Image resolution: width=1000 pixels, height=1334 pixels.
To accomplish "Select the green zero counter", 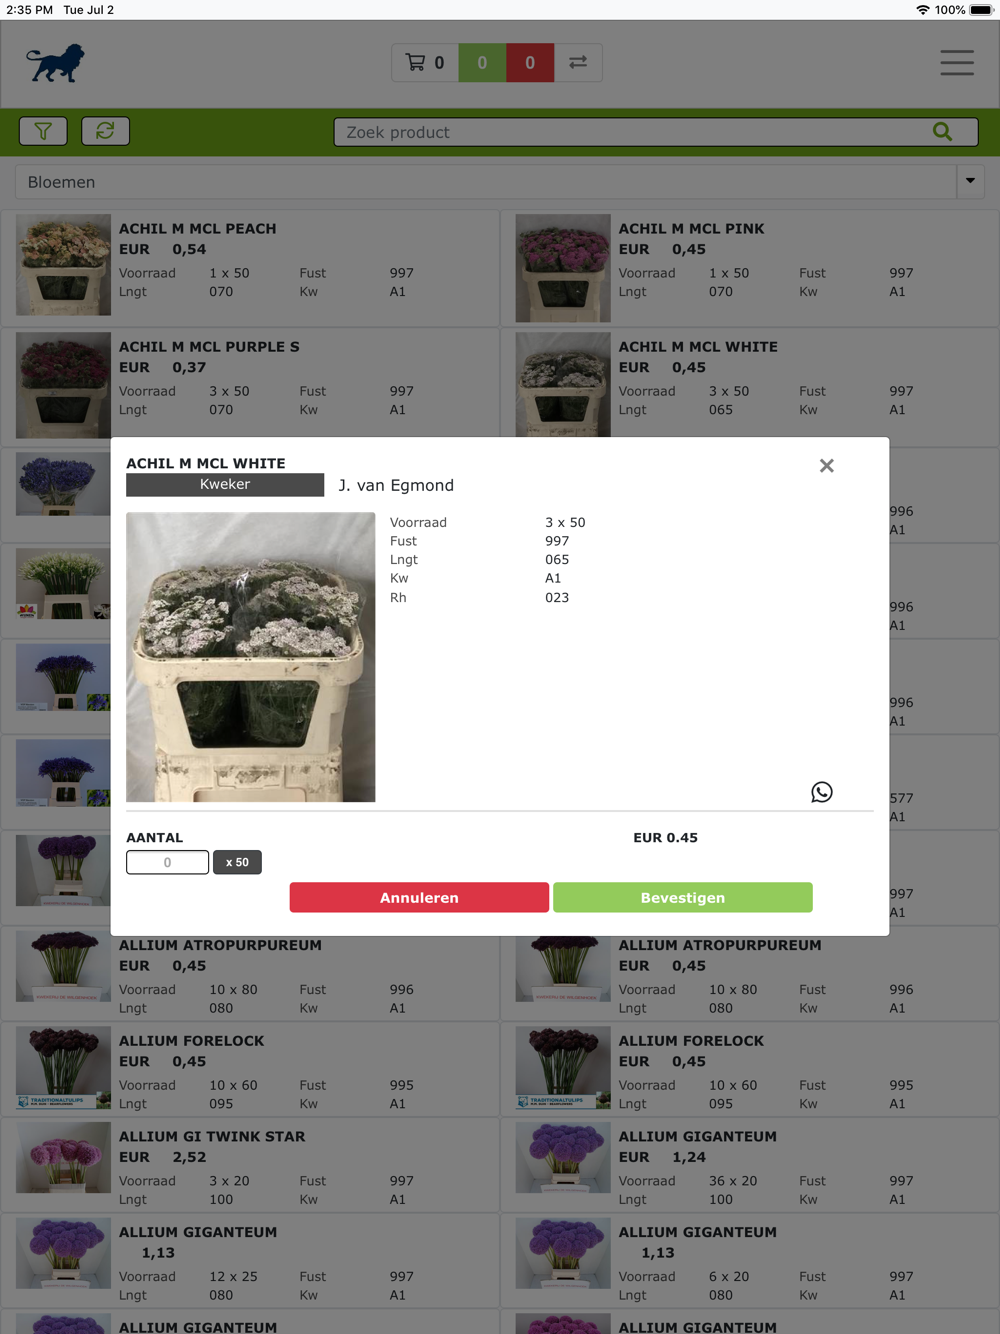I will (482, 62).
